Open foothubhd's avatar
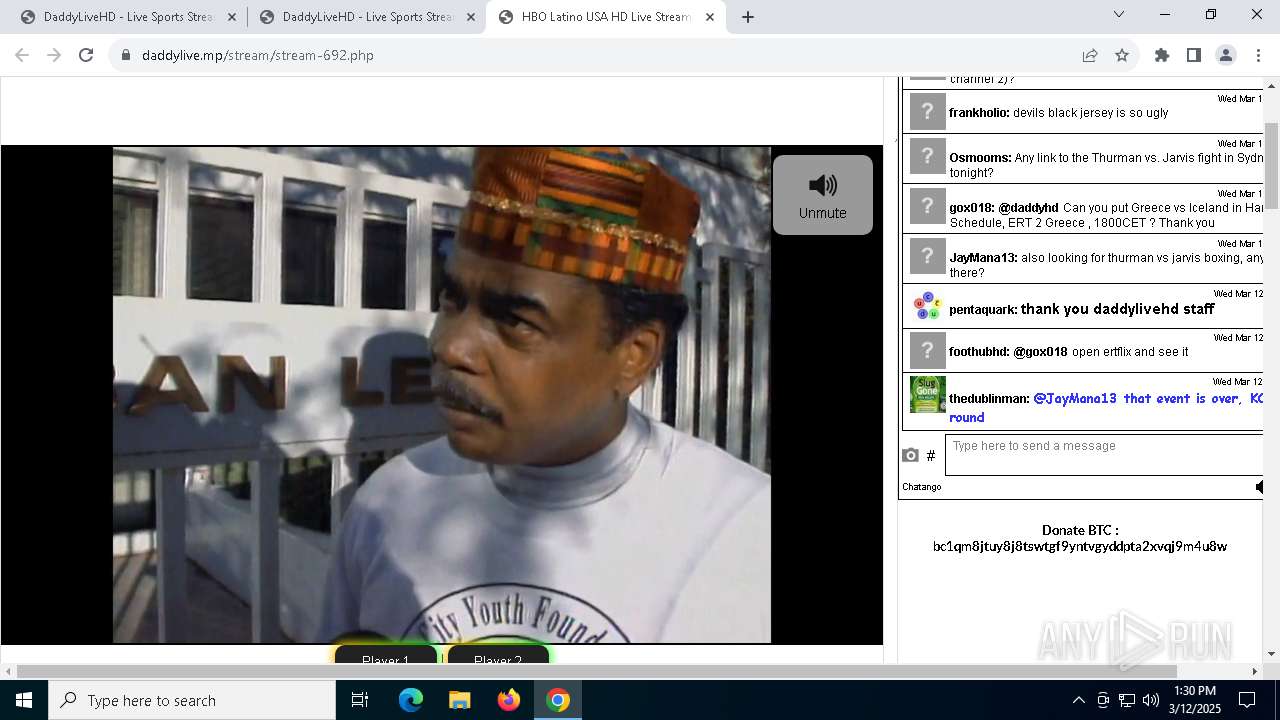1280x720 pixels. click(928, 350)
